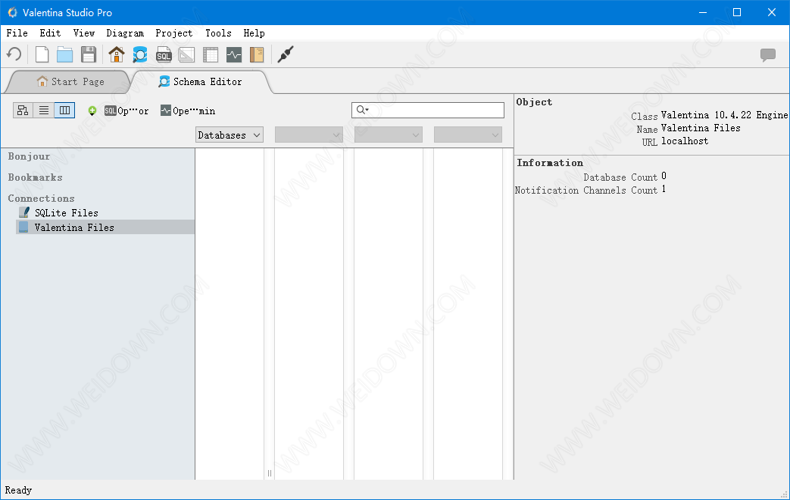Click the diagram ruler toolbar icon

tap(187, 54)
